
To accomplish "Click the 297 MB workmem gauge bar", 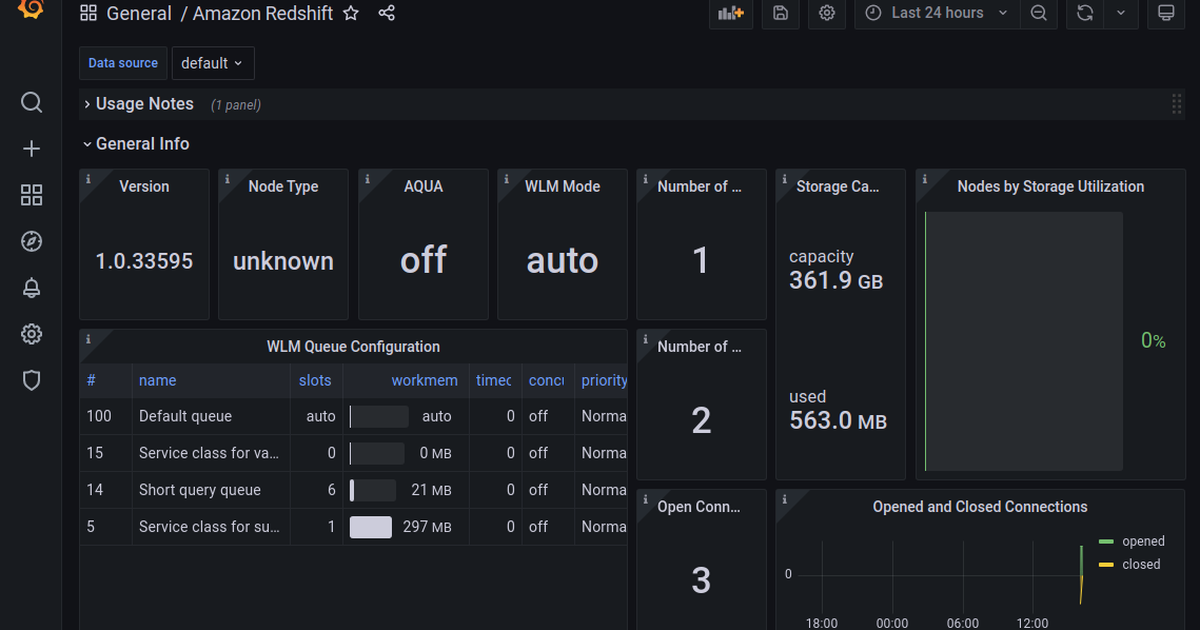I will point(371,527).
